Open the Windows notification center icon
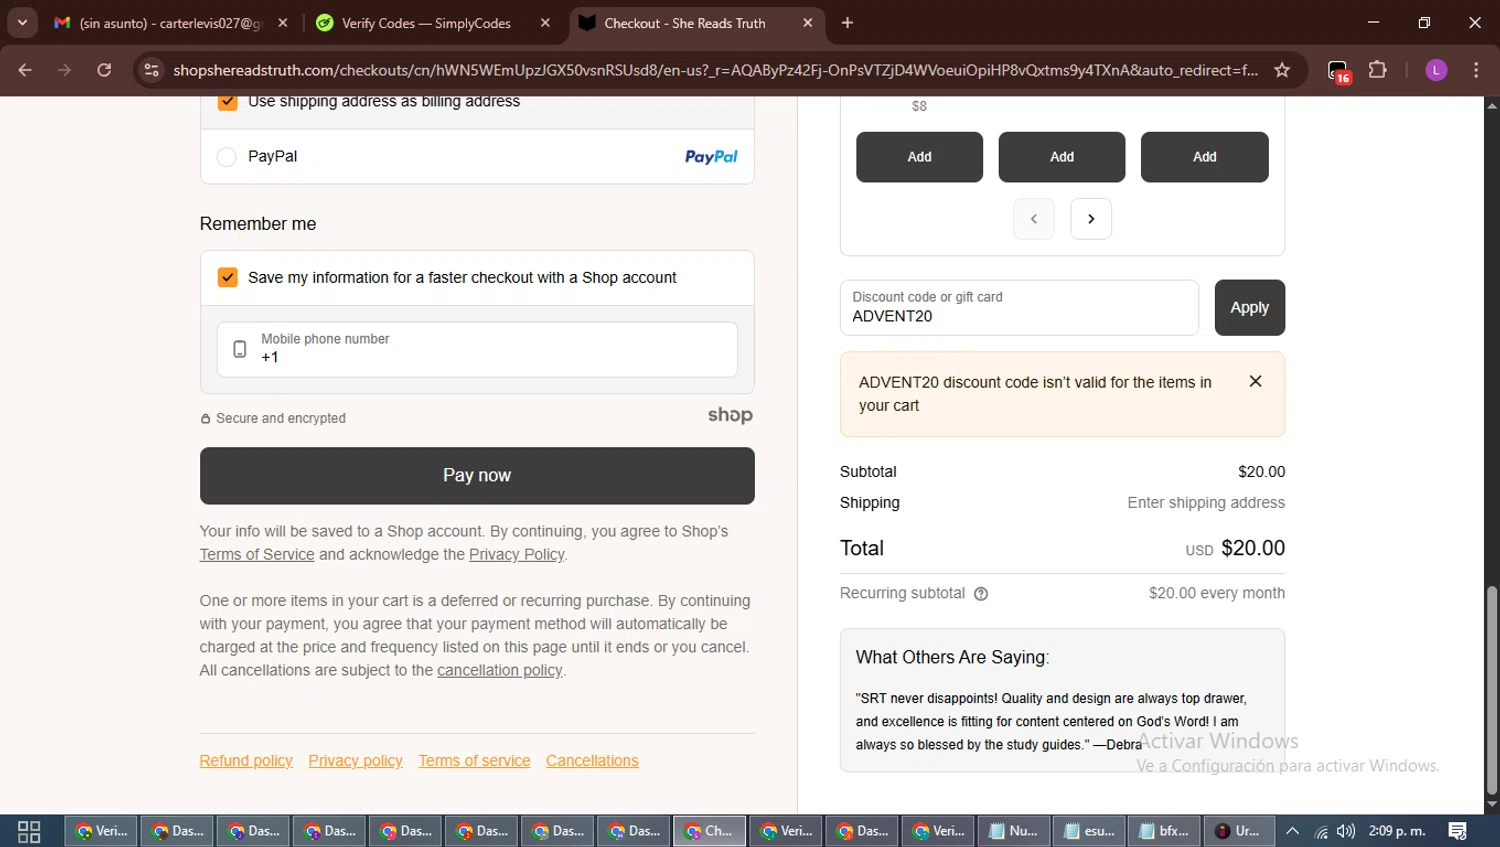The width and height of the screenshot is (1500, 847). (x=1458, y=831)
